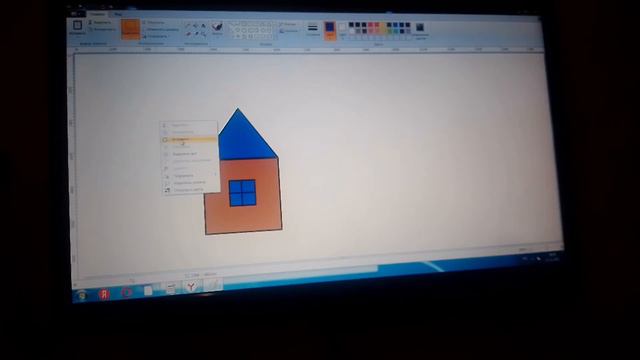Pick the black swatch in the palette
The height and width of the screenshot is (360, 640).
coord(351,25)
